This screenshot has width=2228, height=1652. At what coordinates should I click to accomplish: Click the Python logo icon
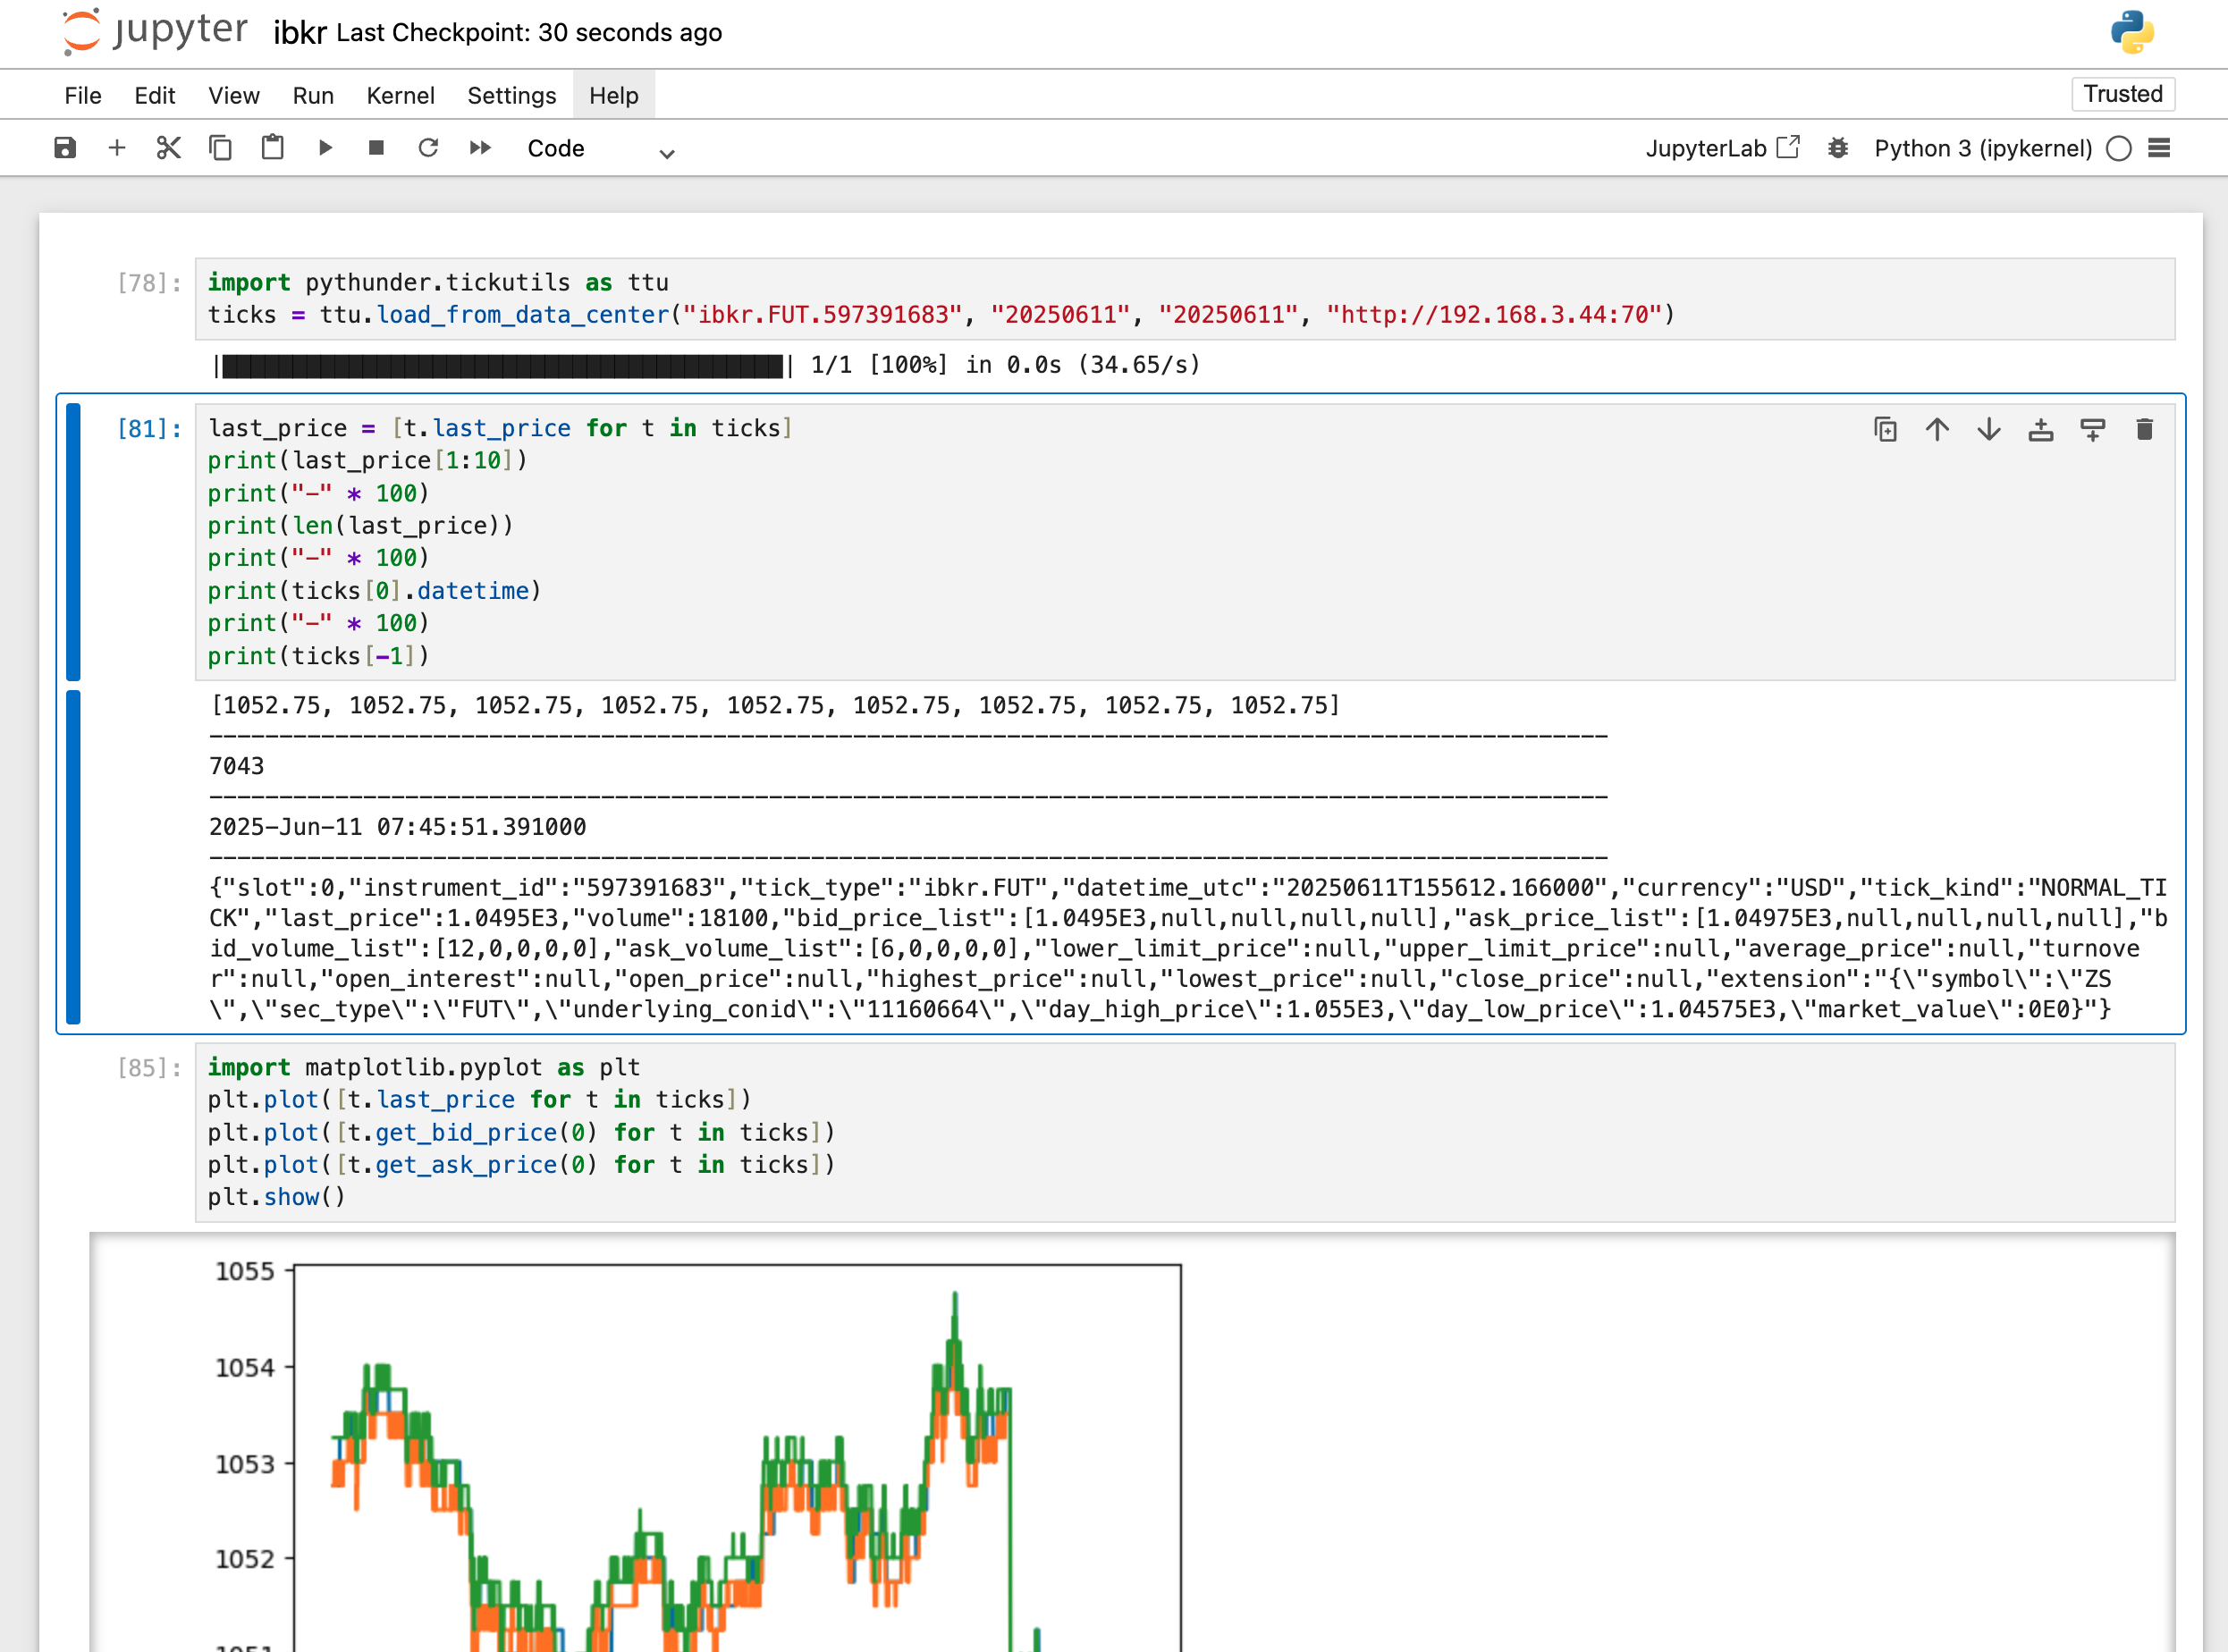2132,32
